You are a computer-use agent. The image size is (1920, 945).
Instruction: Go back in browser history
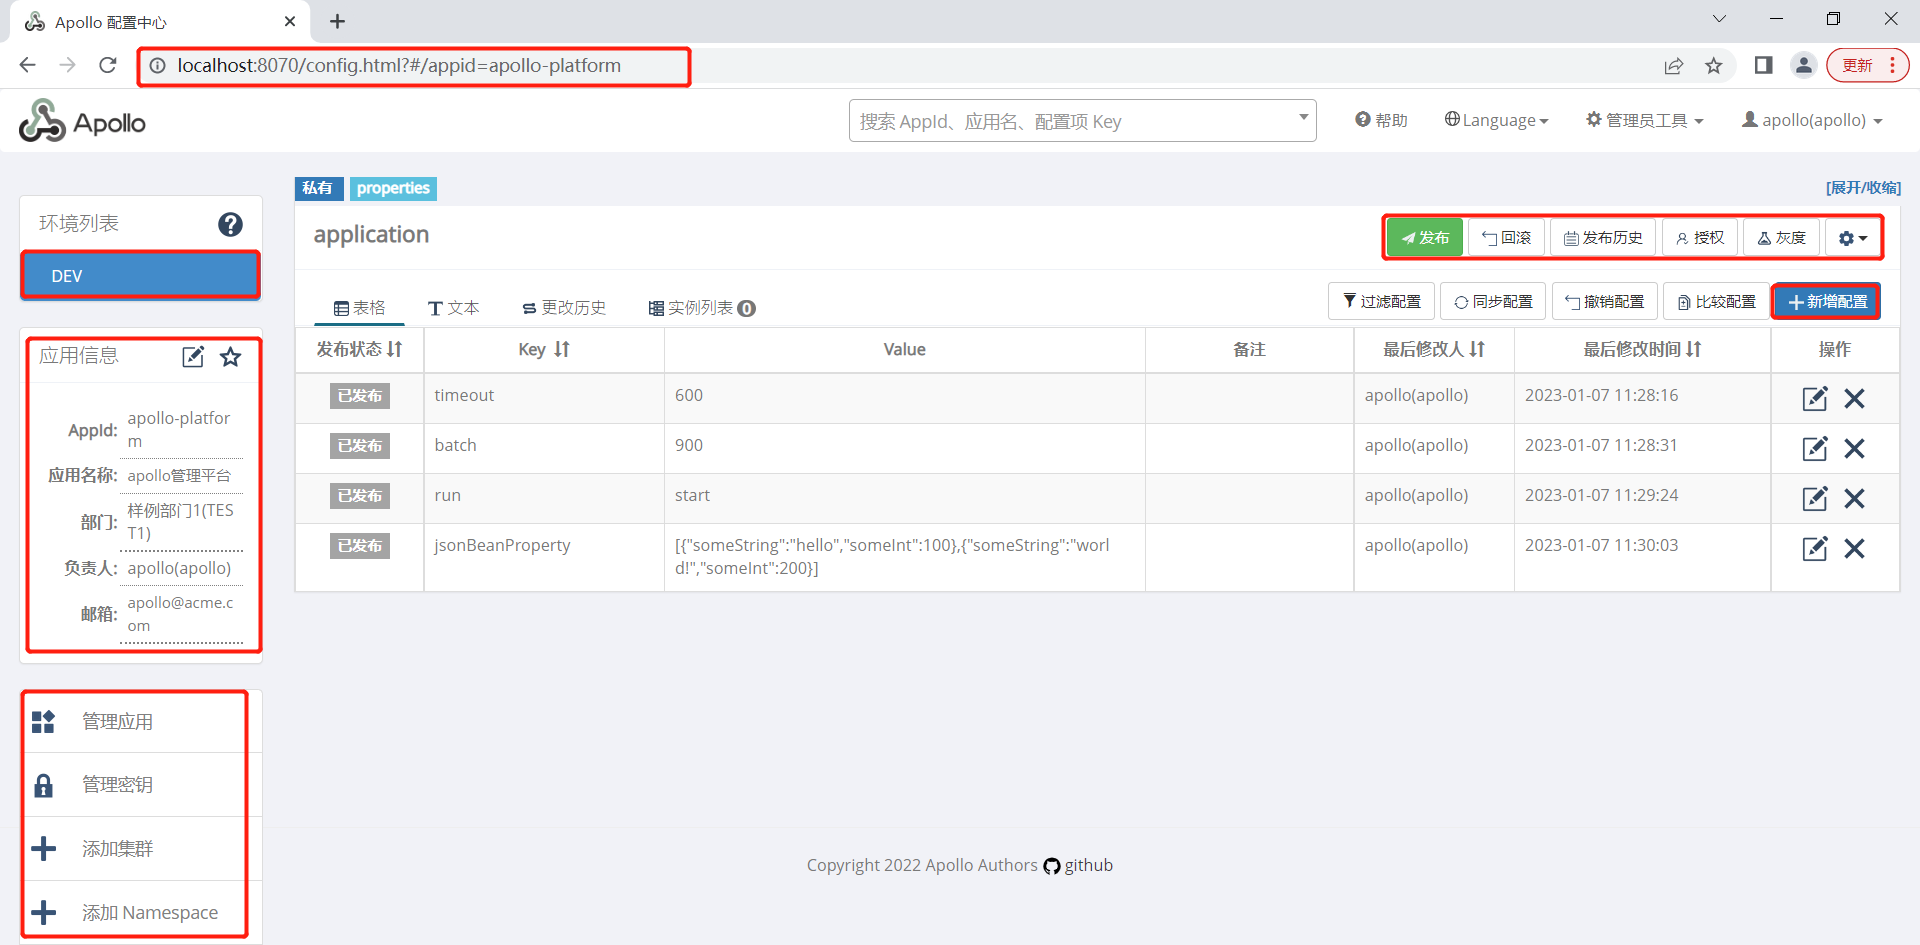[27, 65]
